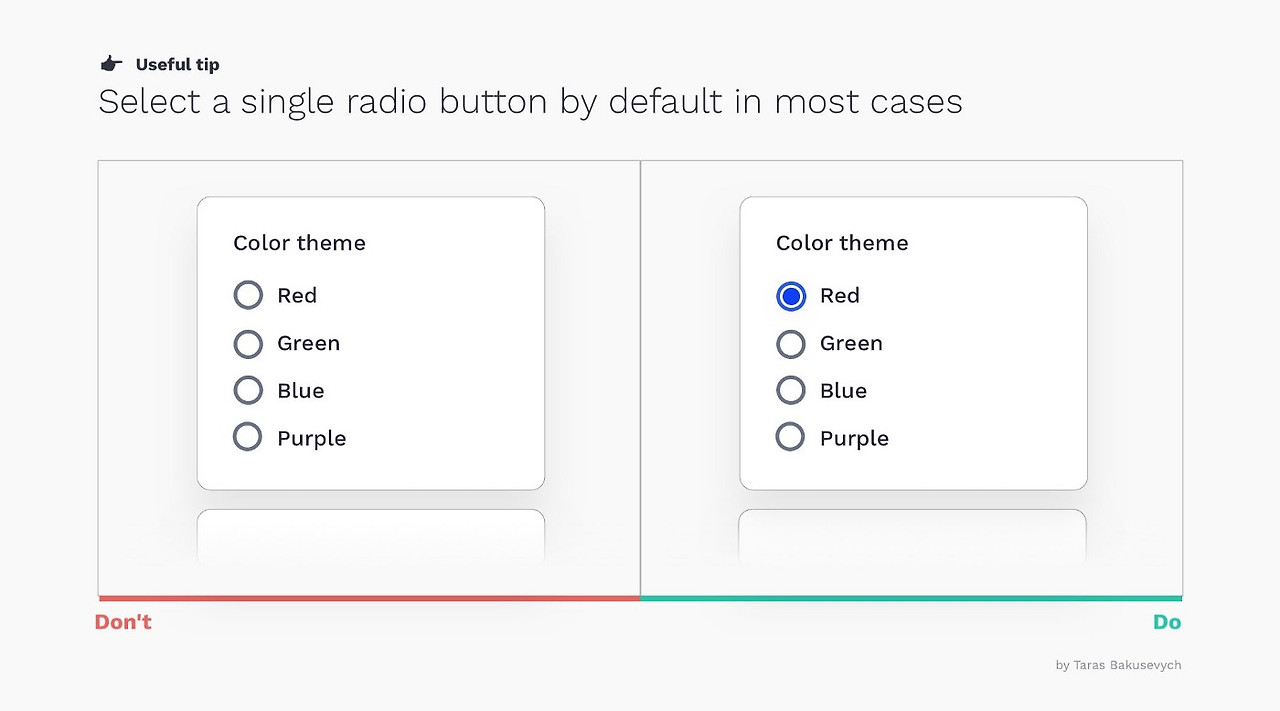The width and height of the screenshot is (1280, 711).
Task: Click the Red option text in the Do panel
Action: coord(839,296)
